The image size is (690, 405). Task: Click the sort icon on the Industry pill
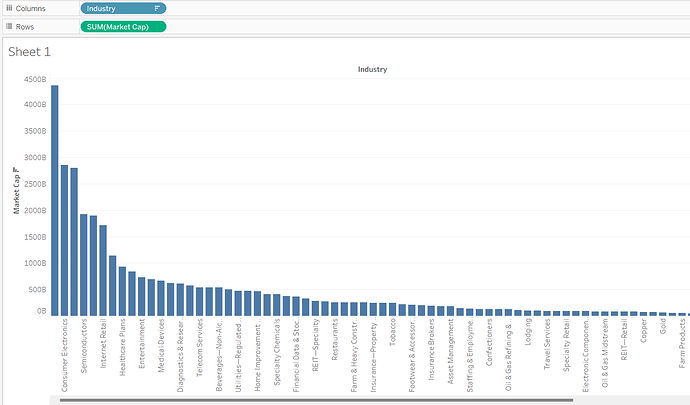pyautogui.click(x=156, y=8)
